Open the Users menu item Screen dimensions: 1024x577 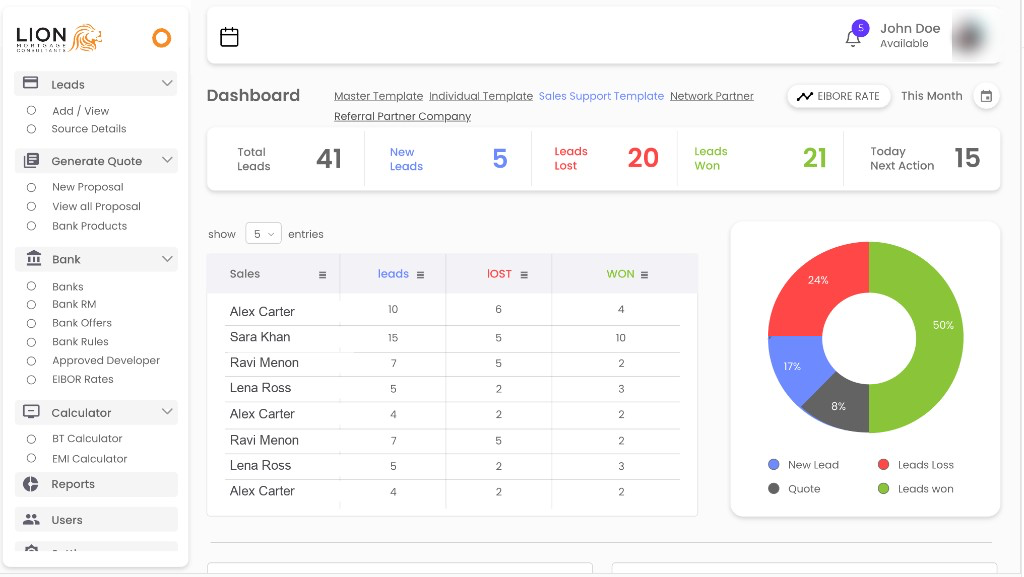tap(96, 520)
